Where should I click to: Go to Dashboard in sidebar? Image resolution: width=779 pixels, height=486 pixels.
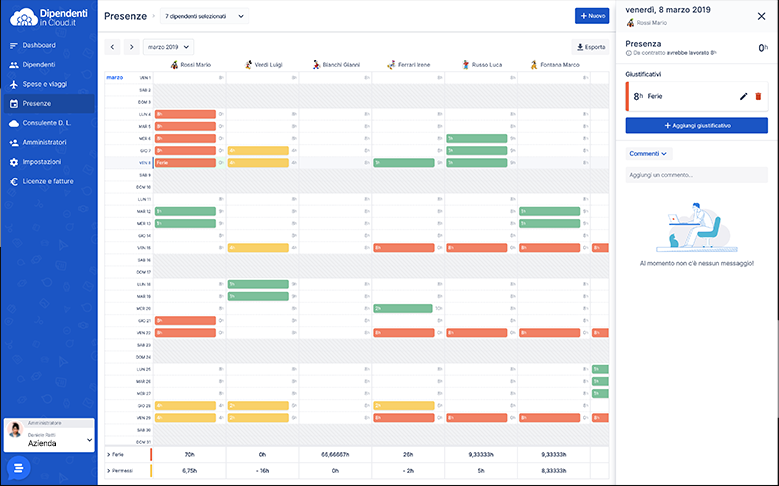pos(38,45)
